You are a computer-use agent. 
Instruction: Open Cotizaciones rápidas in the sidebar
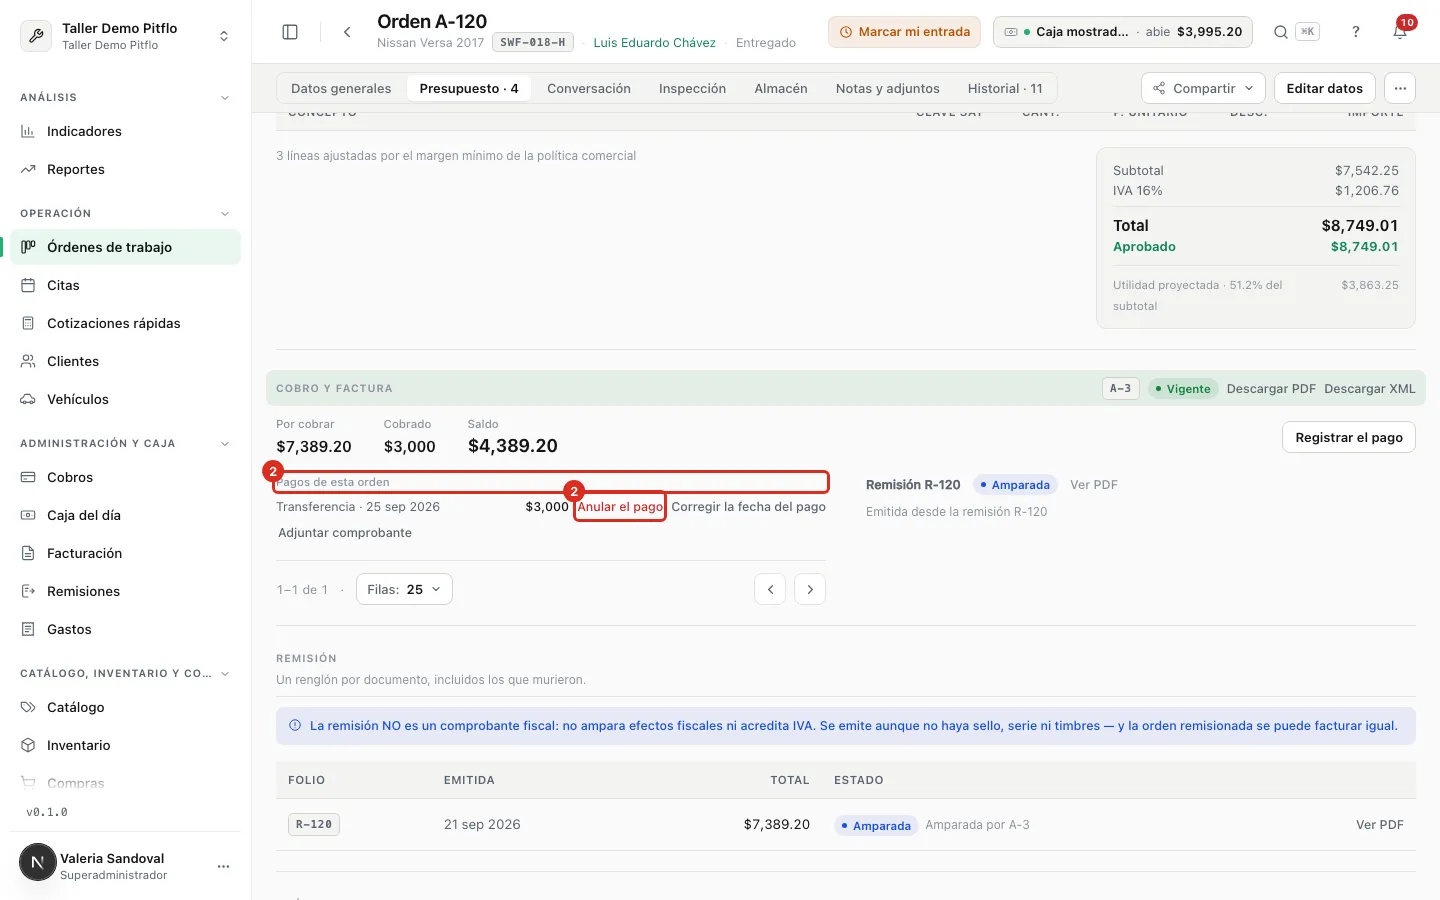(x=126, y=323)
